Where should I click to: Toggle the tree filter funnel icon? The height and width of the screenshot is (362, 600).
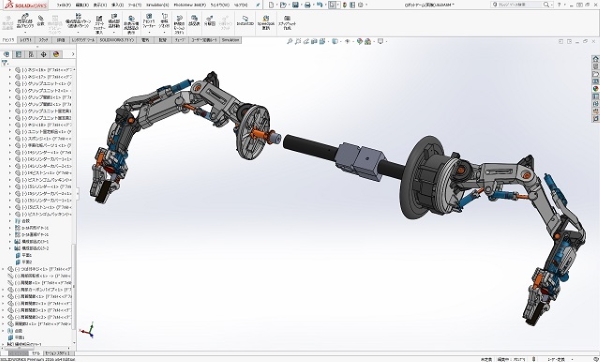click(5, 63)
